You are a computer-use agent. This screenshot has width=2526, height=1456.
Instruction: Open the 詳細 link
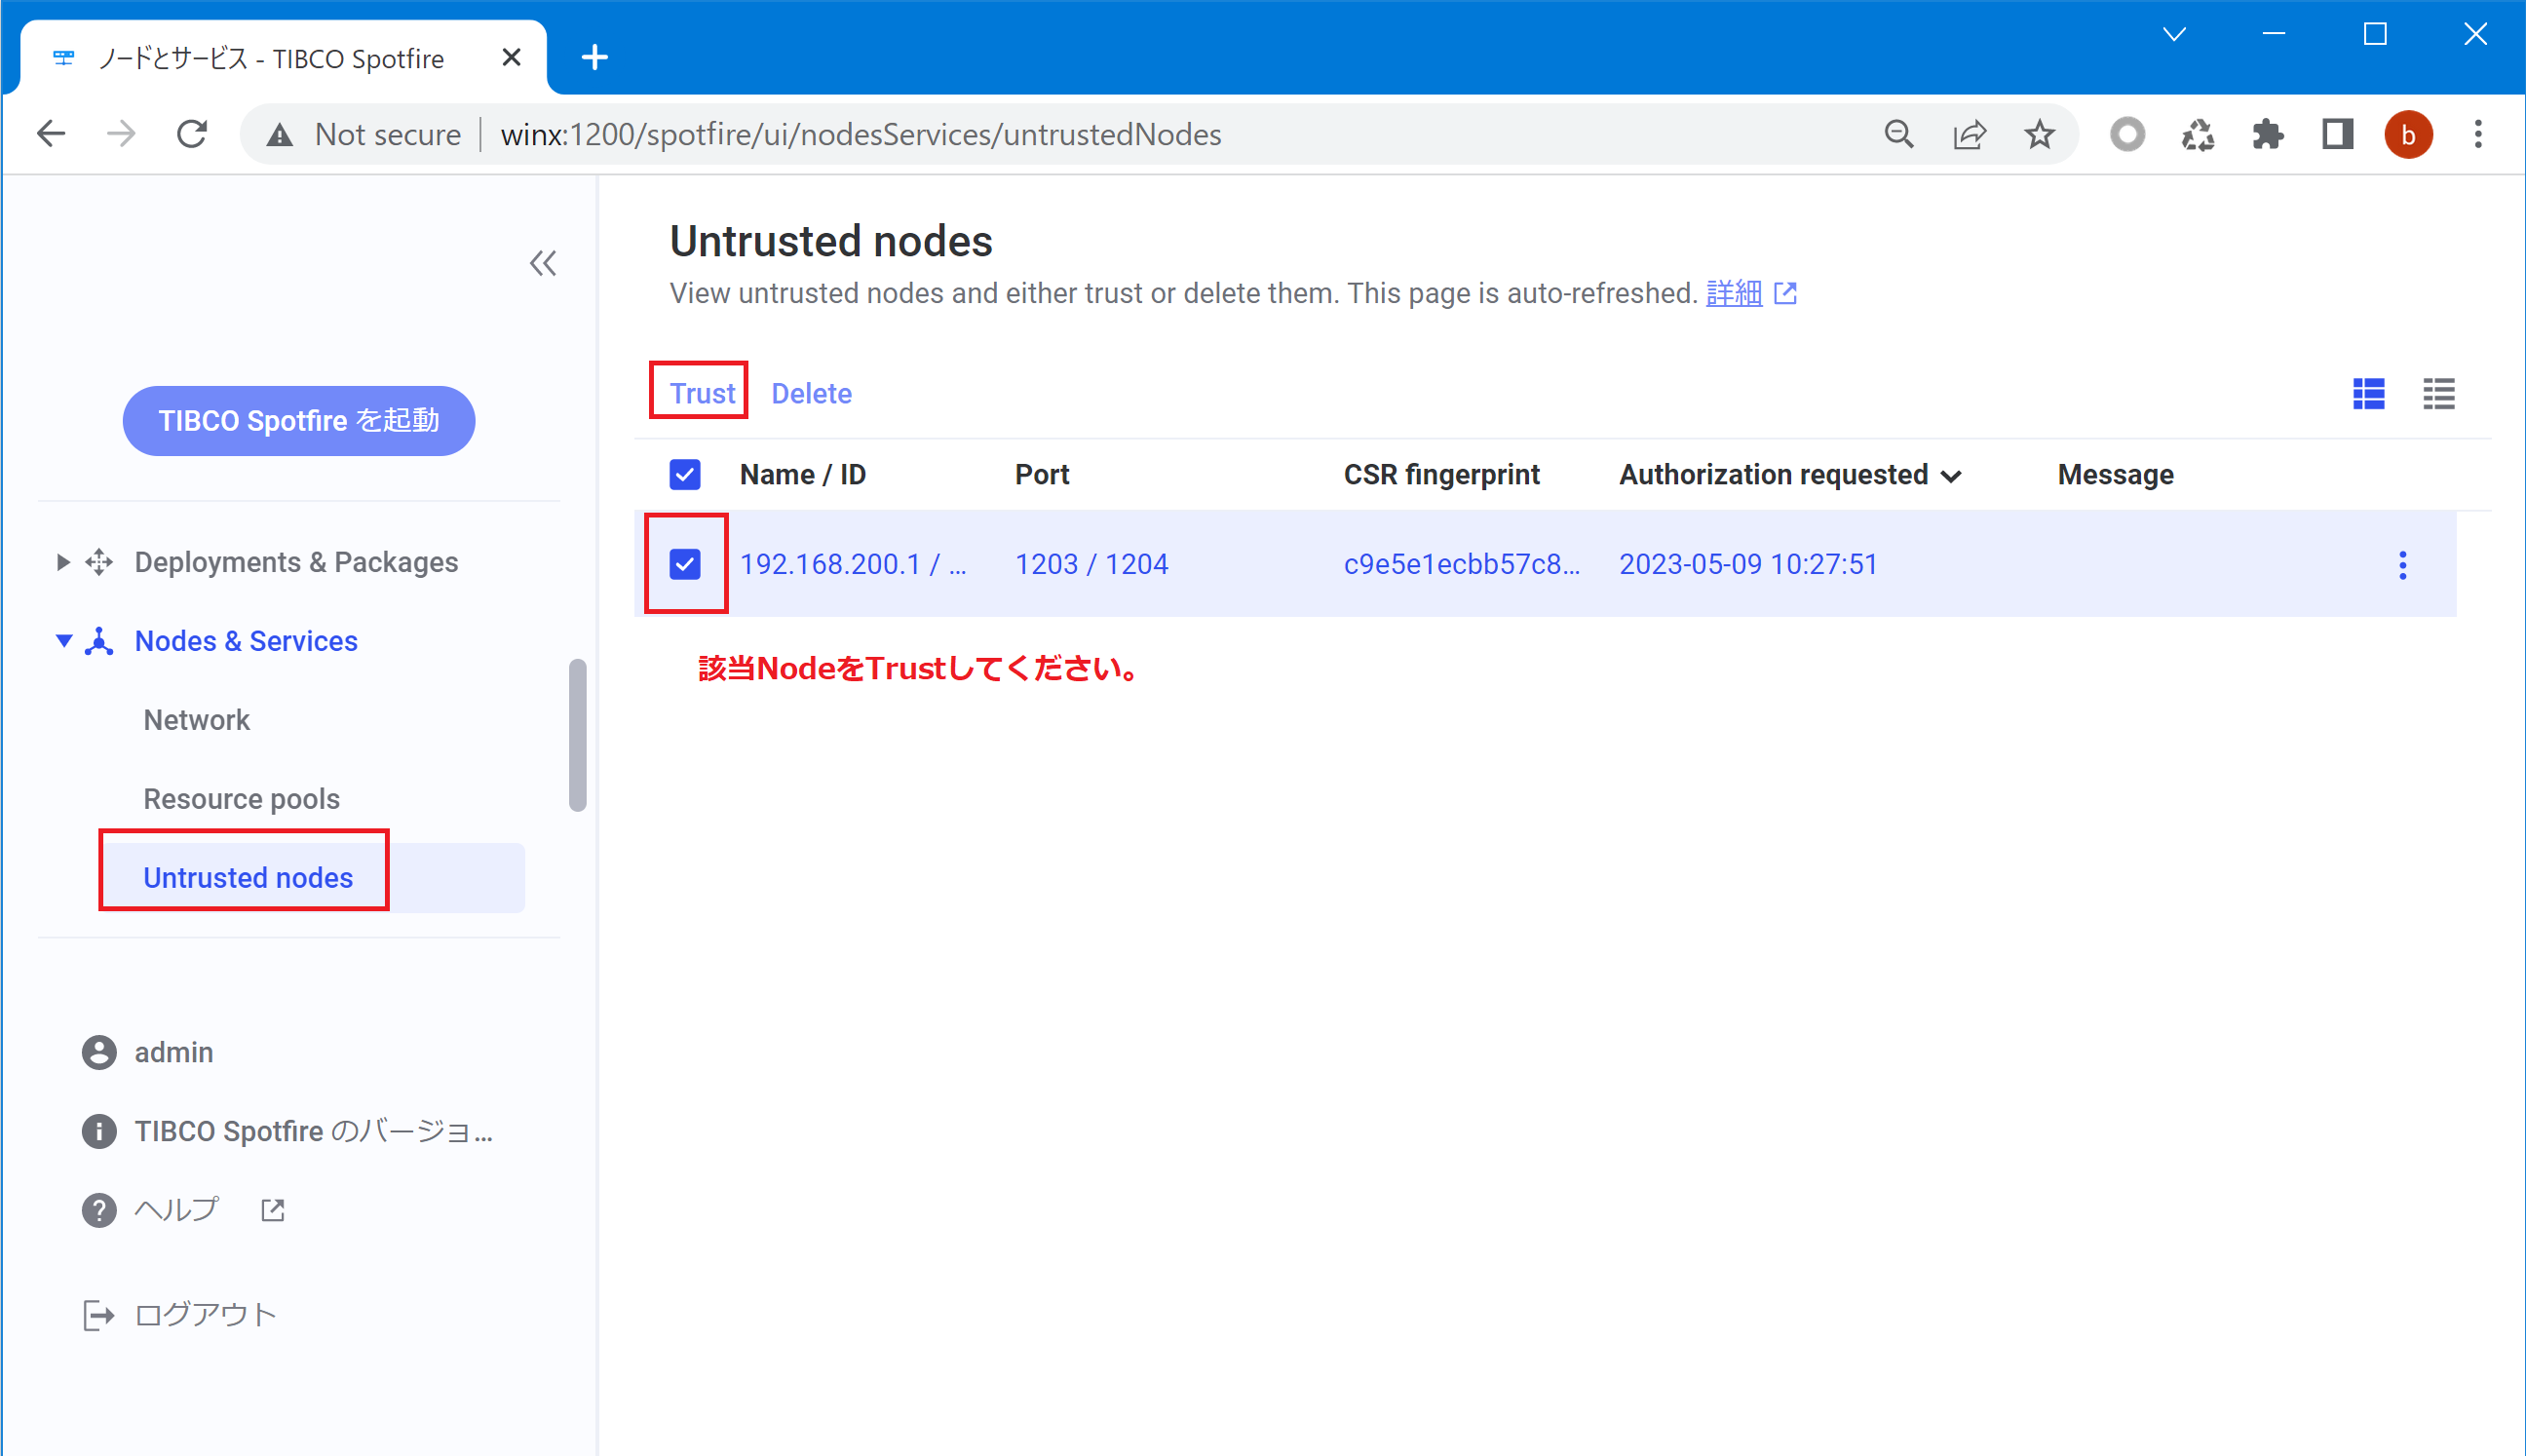[1734, 293]
